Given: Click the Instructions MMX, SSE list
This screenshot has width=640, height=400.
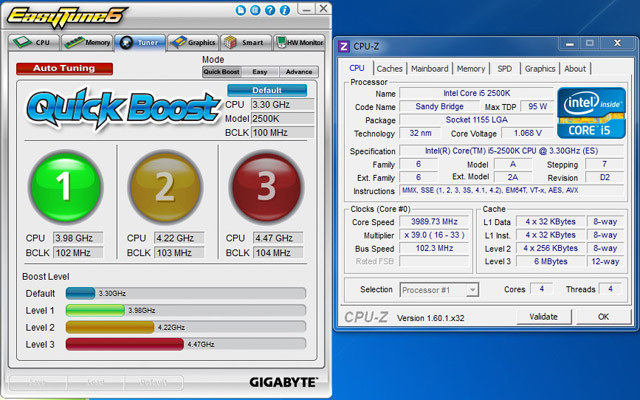Looking at the screenshot, I should click(x=511, y=191).
